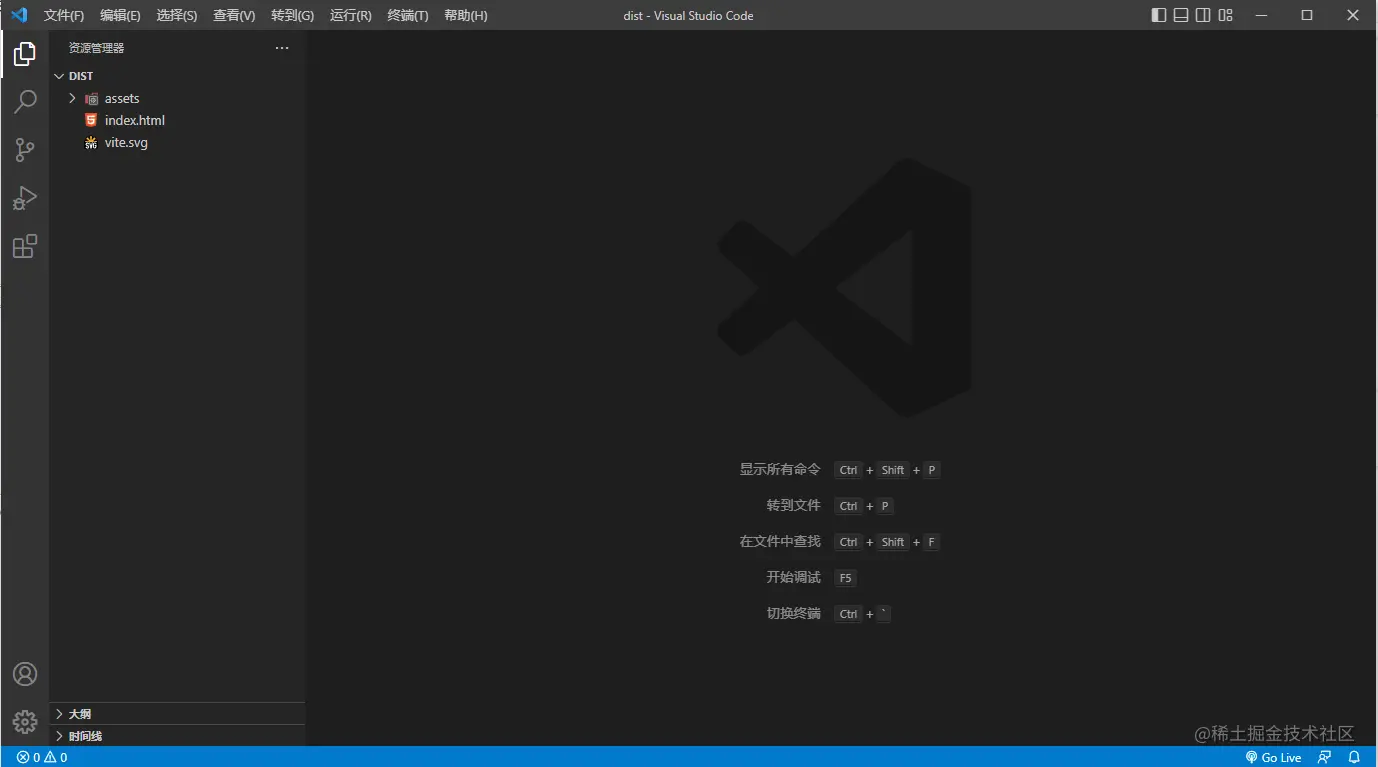Screen dimensions: 1378x767
Task: Open the Accounts menu icon
Action: coord(25,674)
